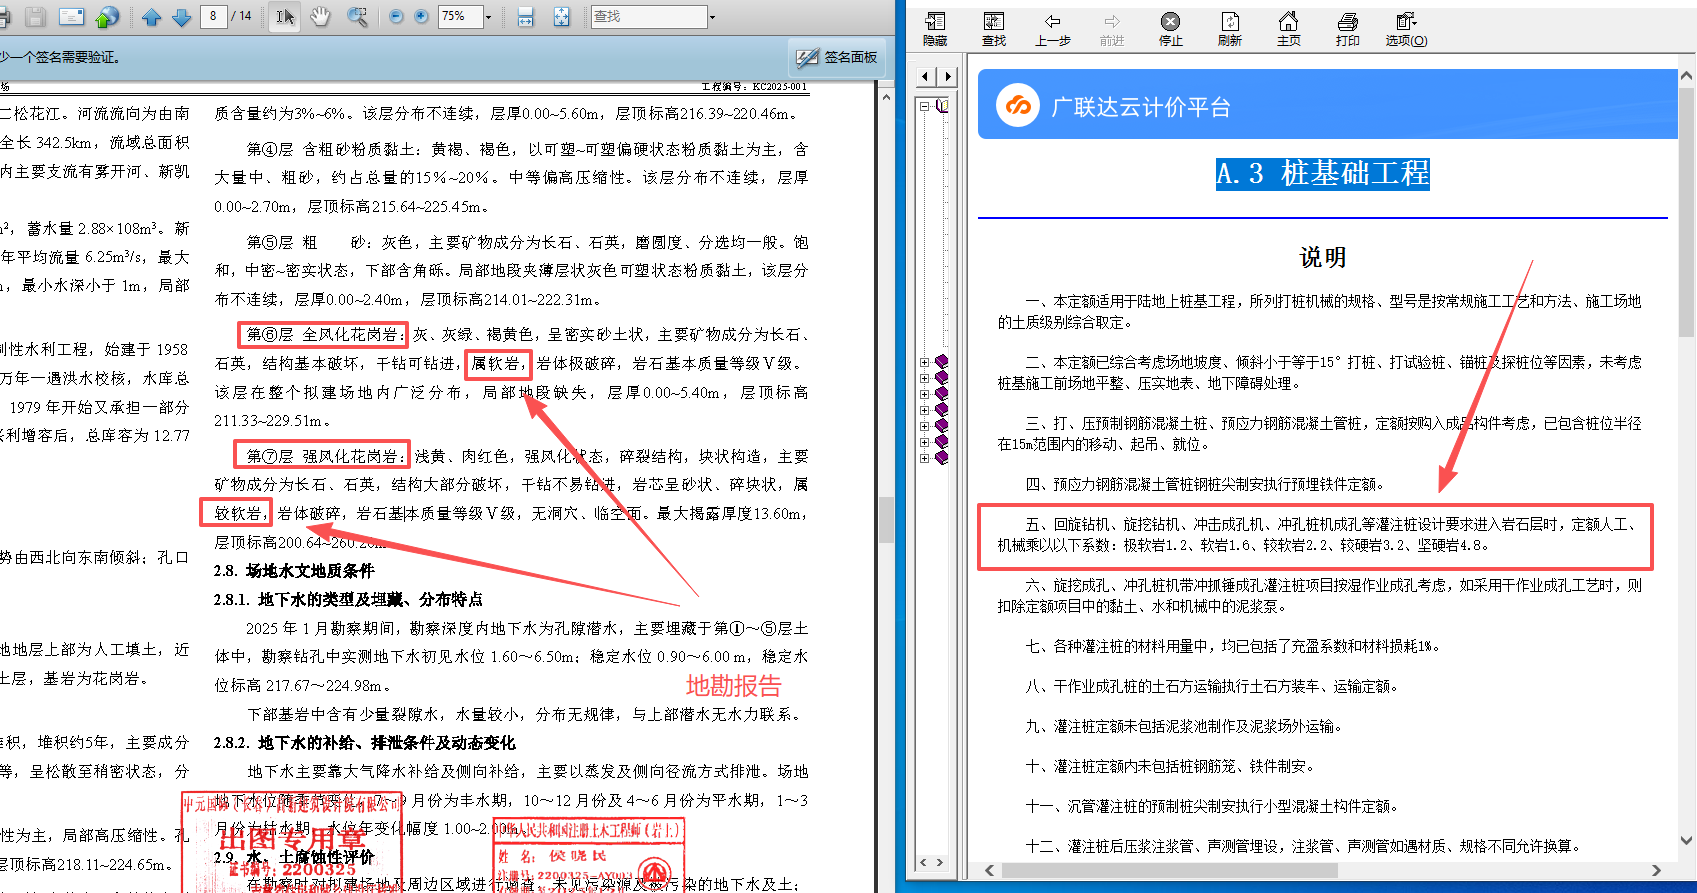Go to next page with down arrow

point(181,17)
